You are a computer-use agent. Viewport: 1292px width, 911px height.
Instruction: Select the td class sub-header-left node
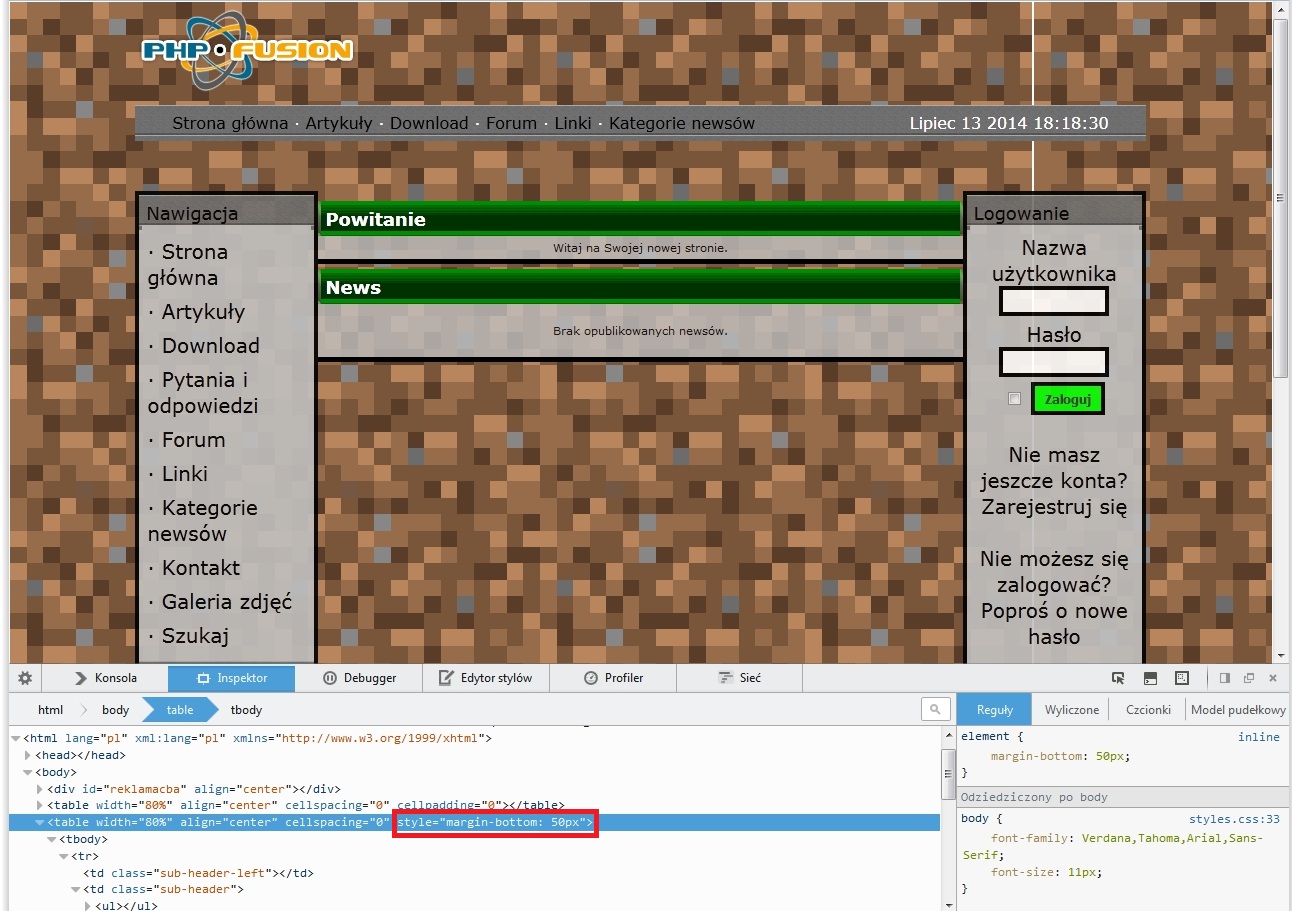coord(199,873)
